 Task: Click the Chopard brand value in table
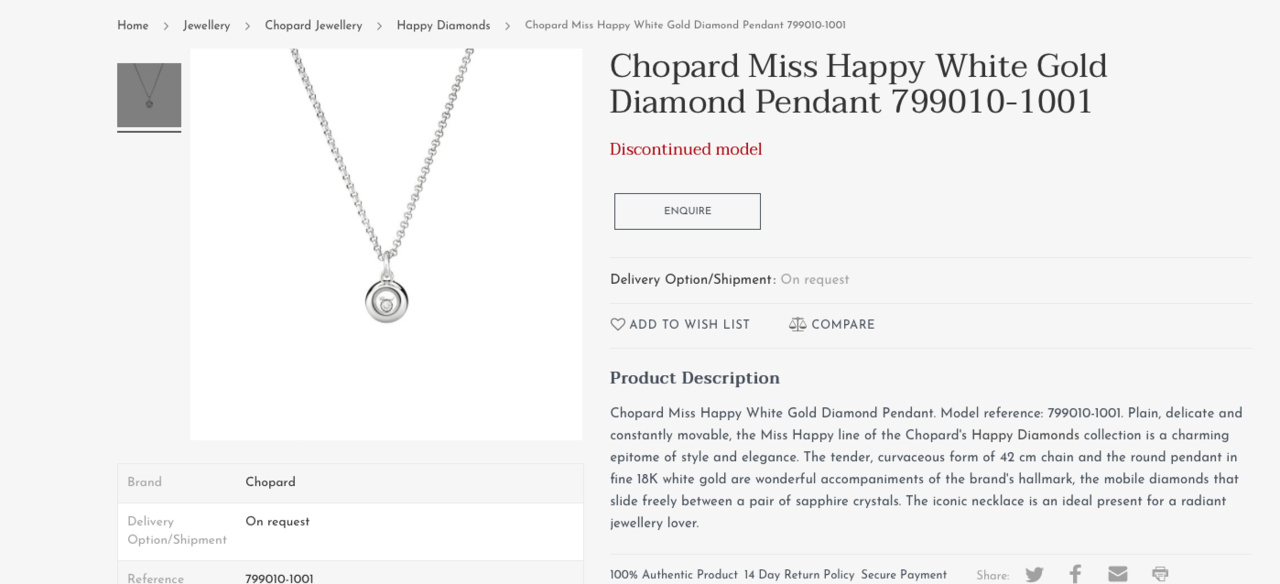point(270,483)
